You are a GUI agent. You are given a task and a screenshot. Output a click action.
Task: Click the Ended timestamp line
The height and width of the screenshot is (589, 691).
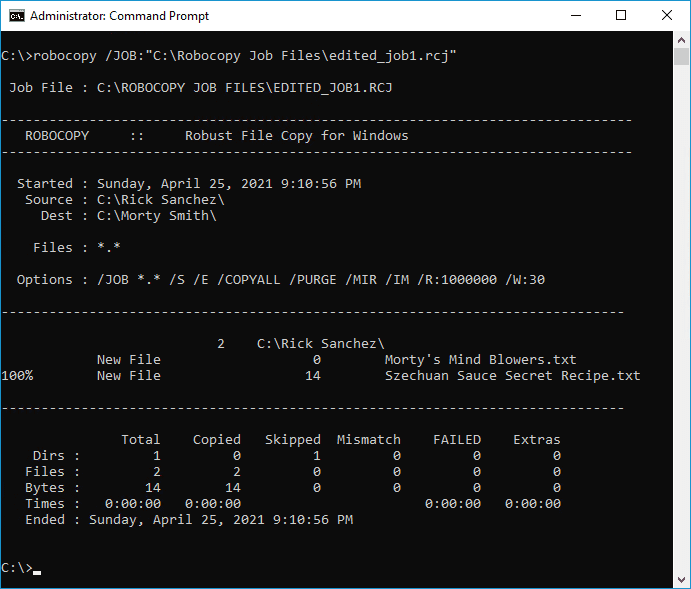point(189,520)
